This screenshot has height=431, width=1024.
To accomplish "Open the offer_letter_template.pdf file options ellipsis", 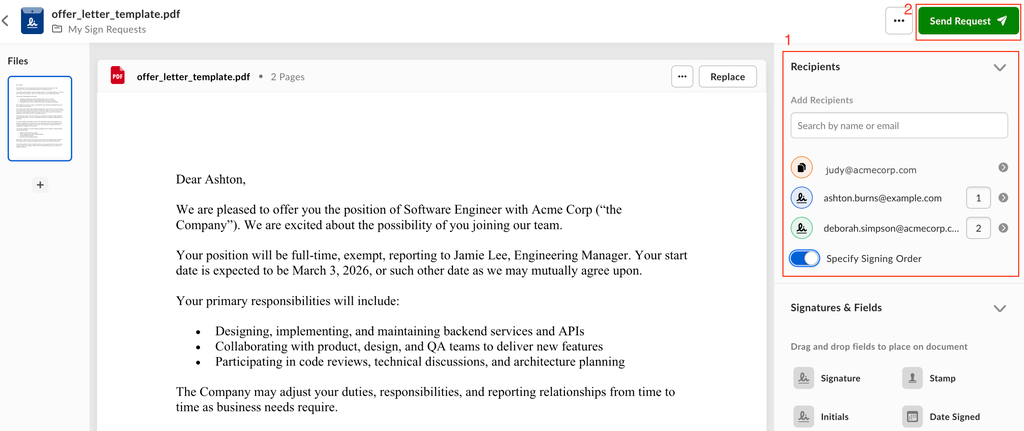I will pyautogui.click(x=682, y=77).
